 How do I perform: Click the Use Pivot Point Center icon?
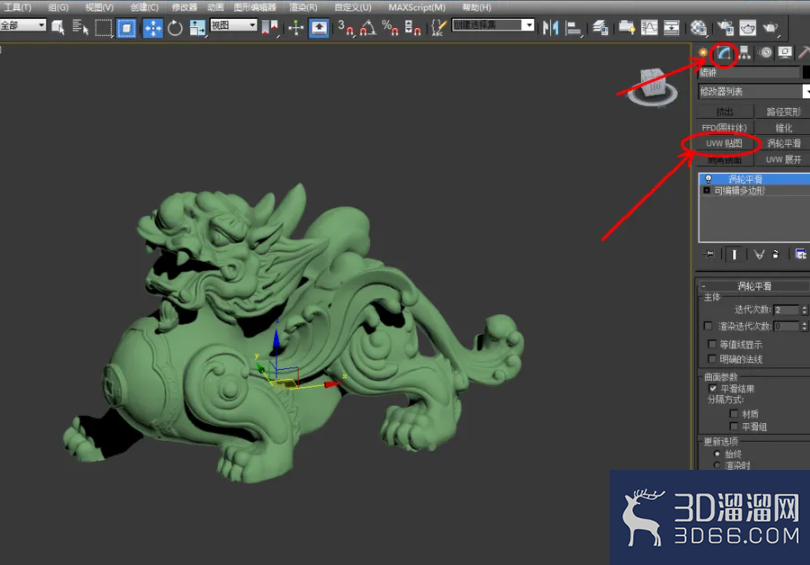(270, 27)
